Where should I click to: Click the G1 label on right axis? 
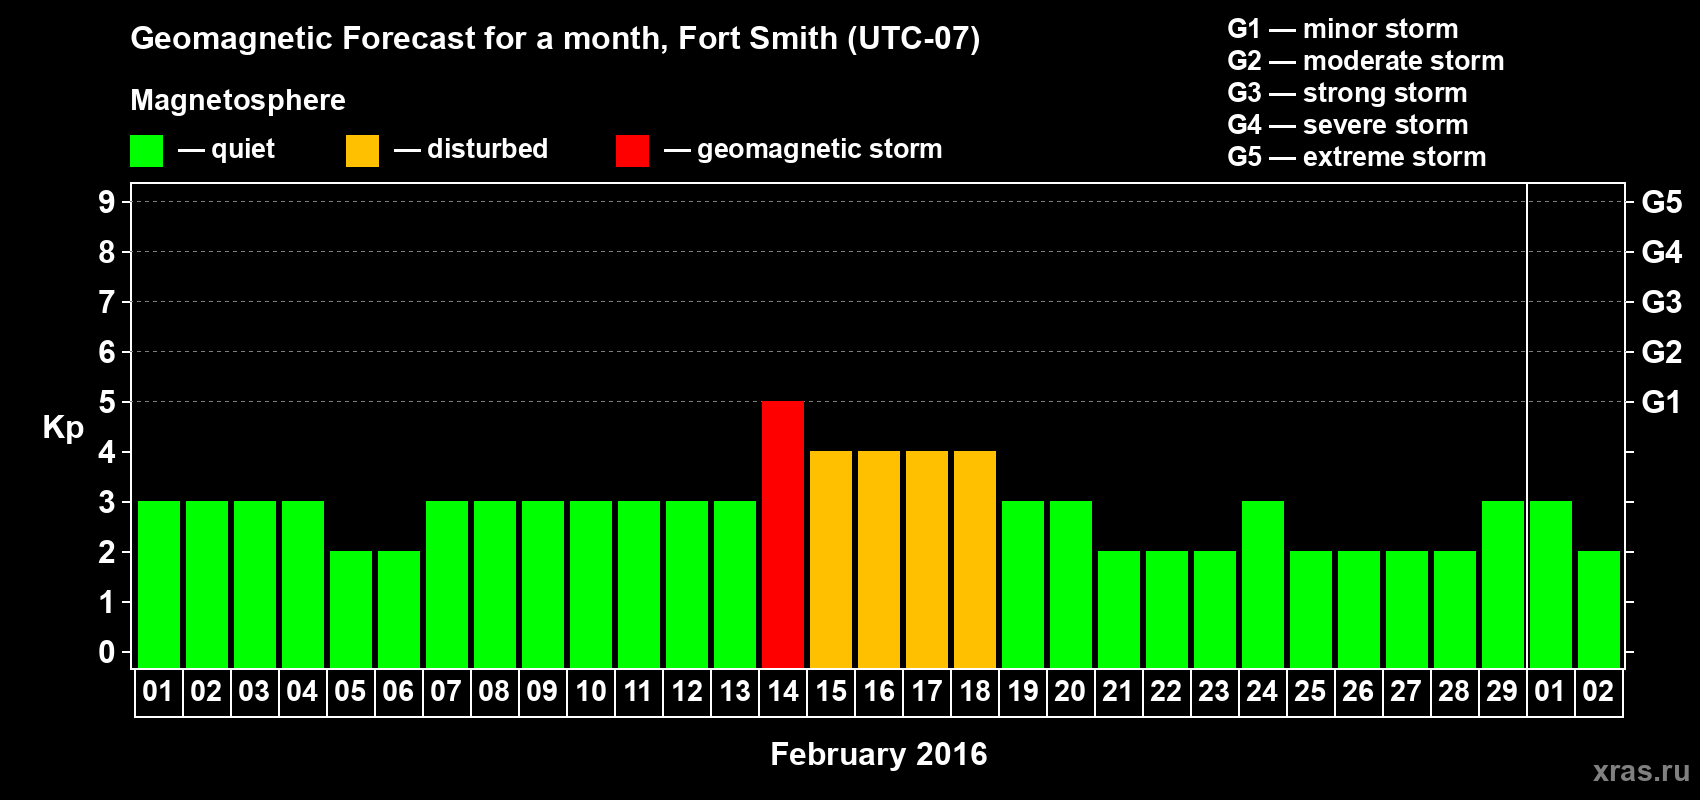point(1661,402)
